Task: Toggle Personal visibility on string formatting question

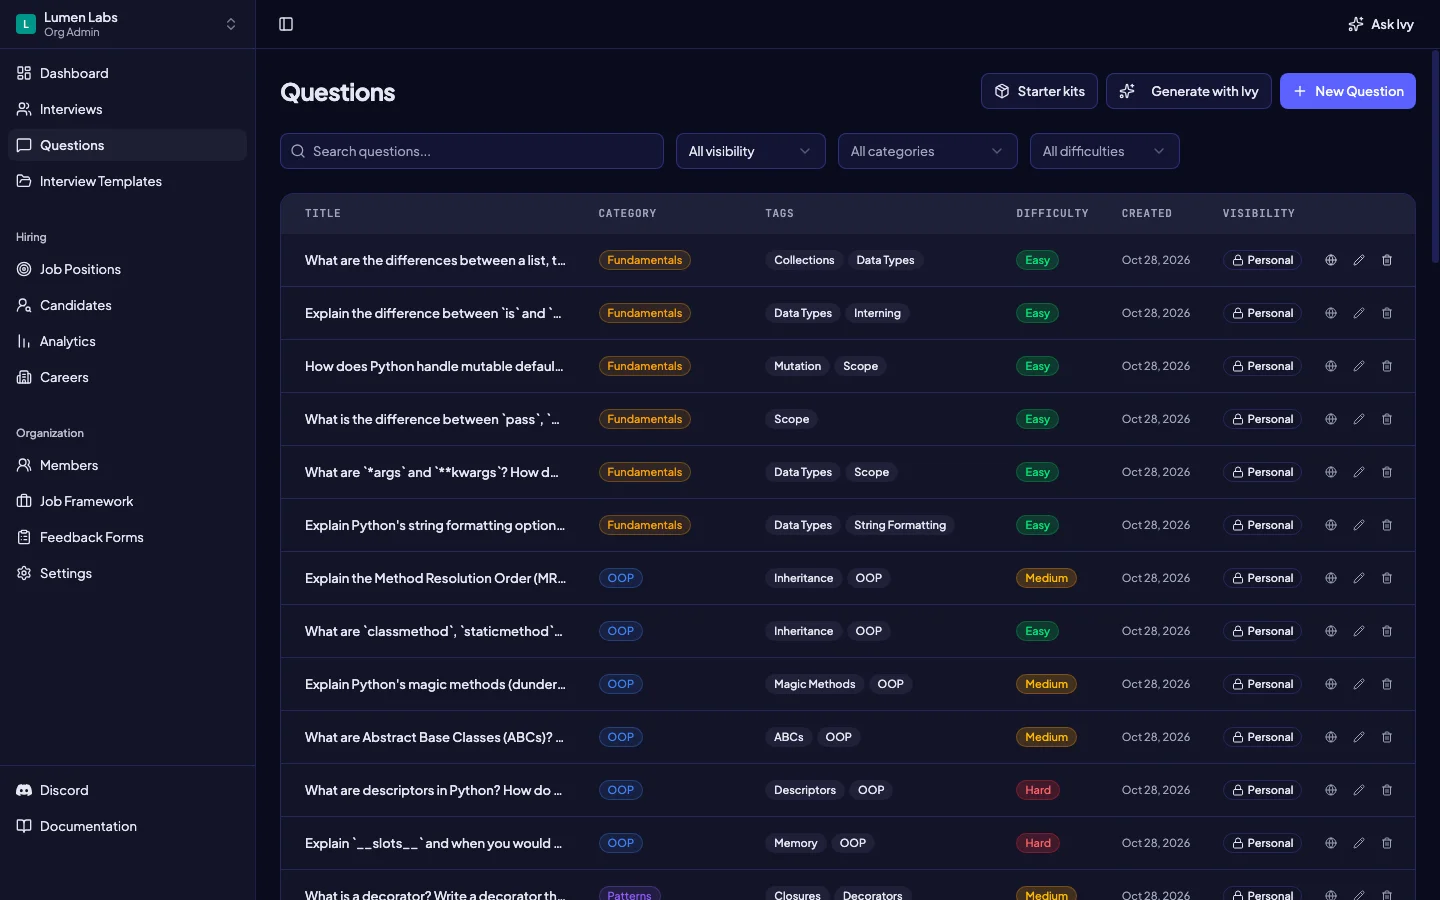Action: (x=1262, y=525)
